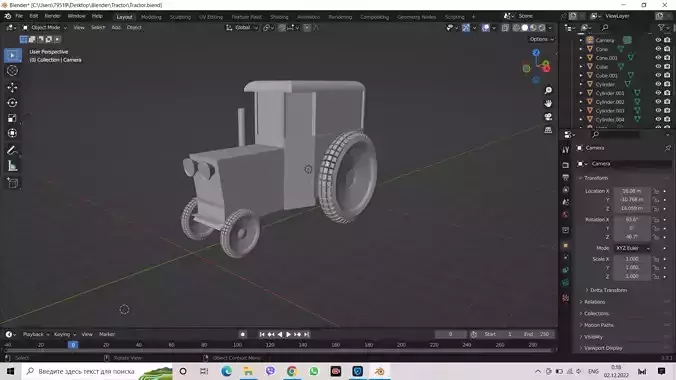Click the navigation gizmo Z axis
The height and width of the screenshot is (380, 676).
tap(536, 53)
